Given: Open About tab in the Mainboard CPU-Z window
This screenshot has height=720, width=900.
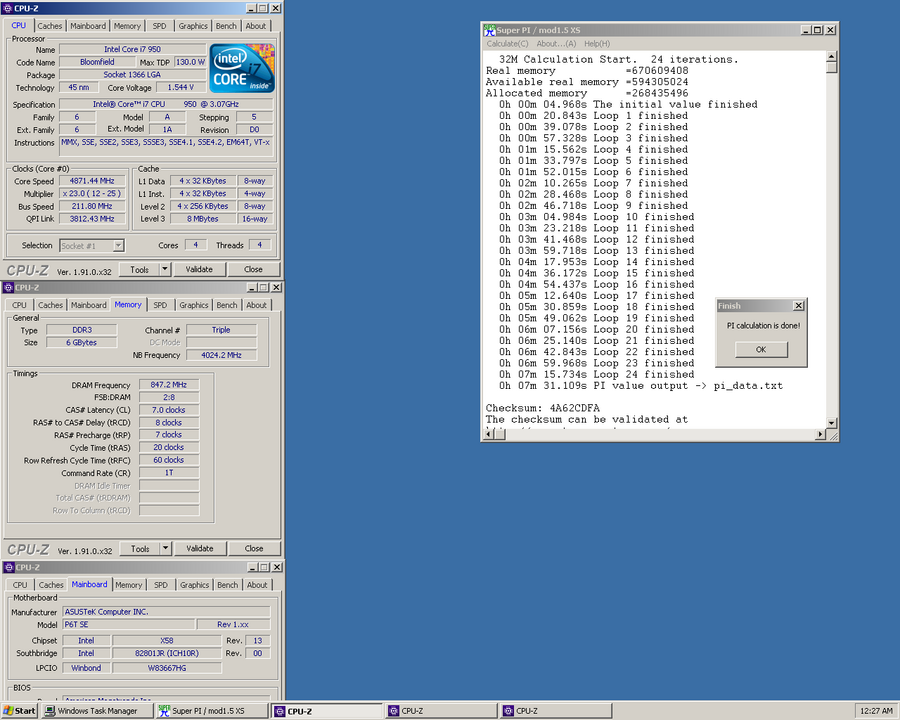Looking at the screenshot, I should click(x=257, y=584).
